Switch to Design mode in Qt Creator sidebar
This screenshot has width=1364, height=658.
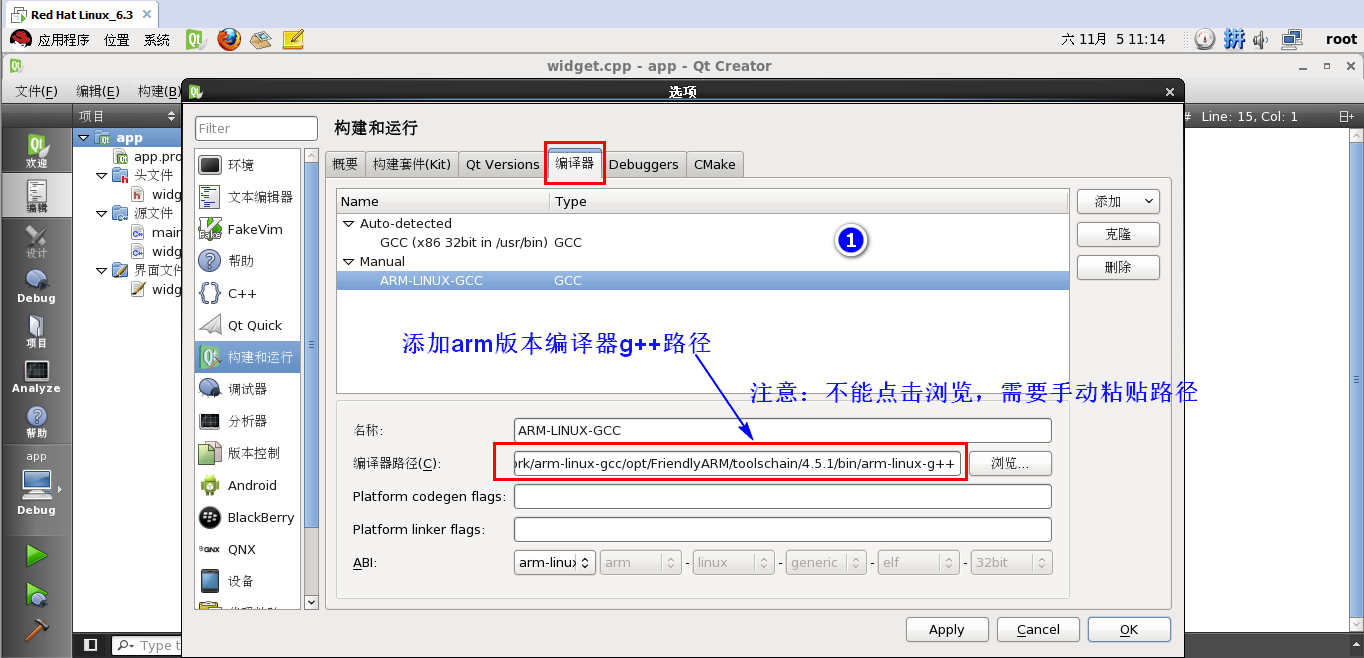pos(36,241)
